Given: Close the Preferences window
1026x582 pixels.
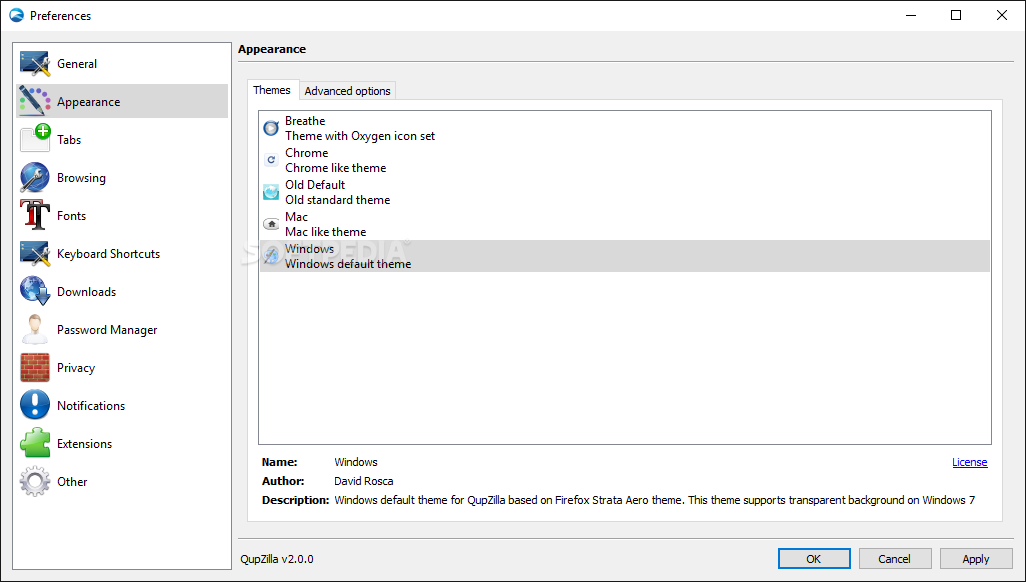Looking at the screenshot, I should click(x=1002, y=15).
